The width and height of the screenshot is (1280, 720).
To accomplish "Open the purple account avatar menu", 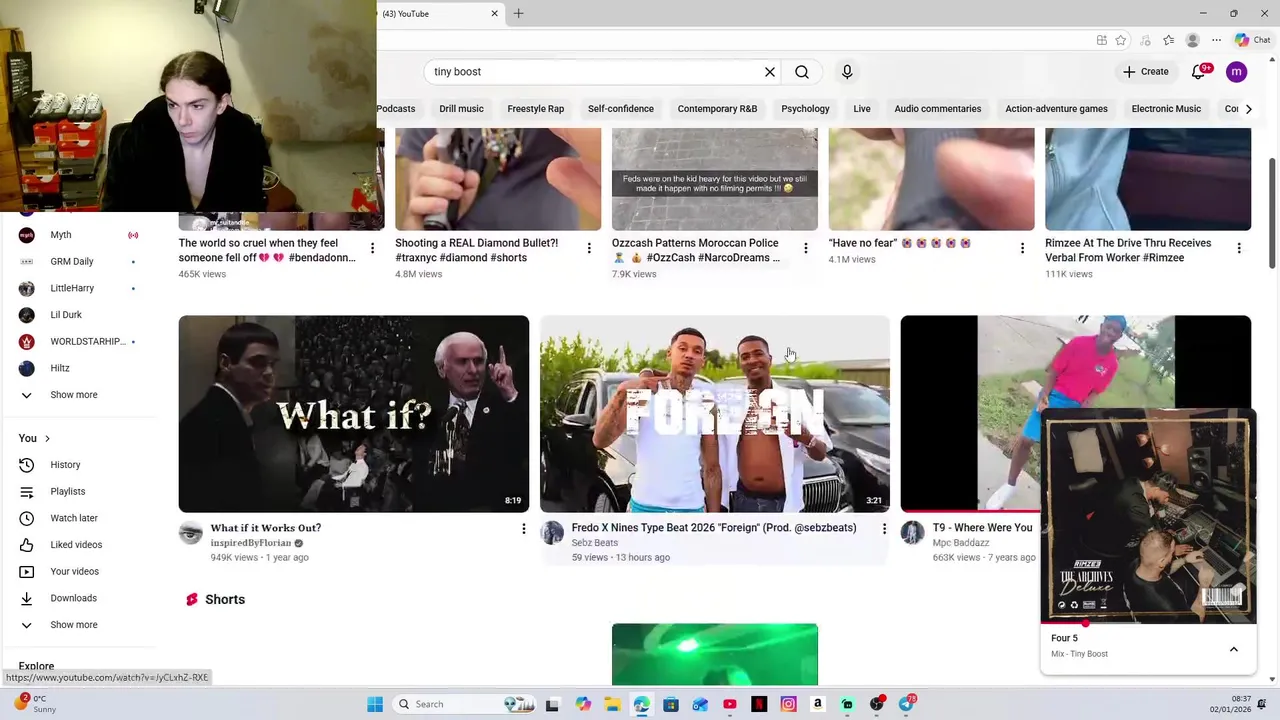I will tap(1237, 72).
